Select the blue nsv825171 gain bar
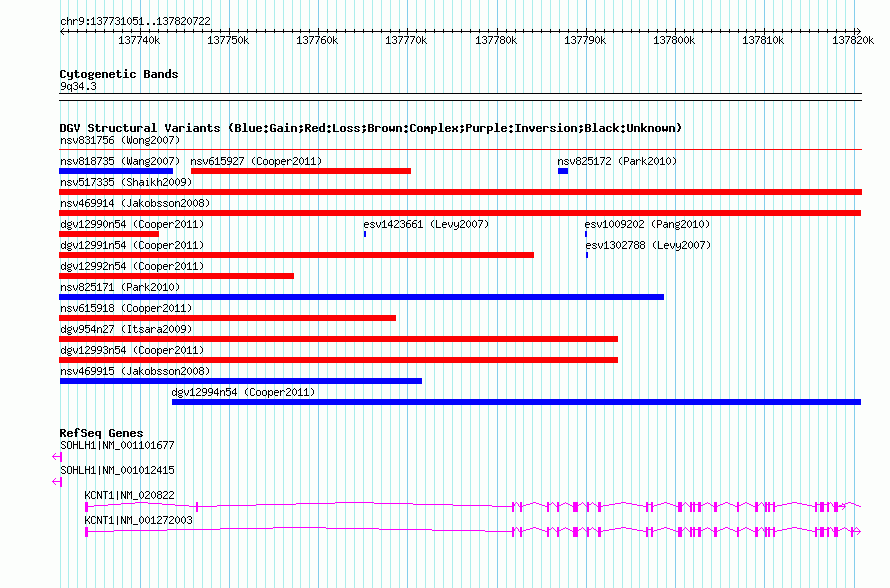 tap(362, 297)
